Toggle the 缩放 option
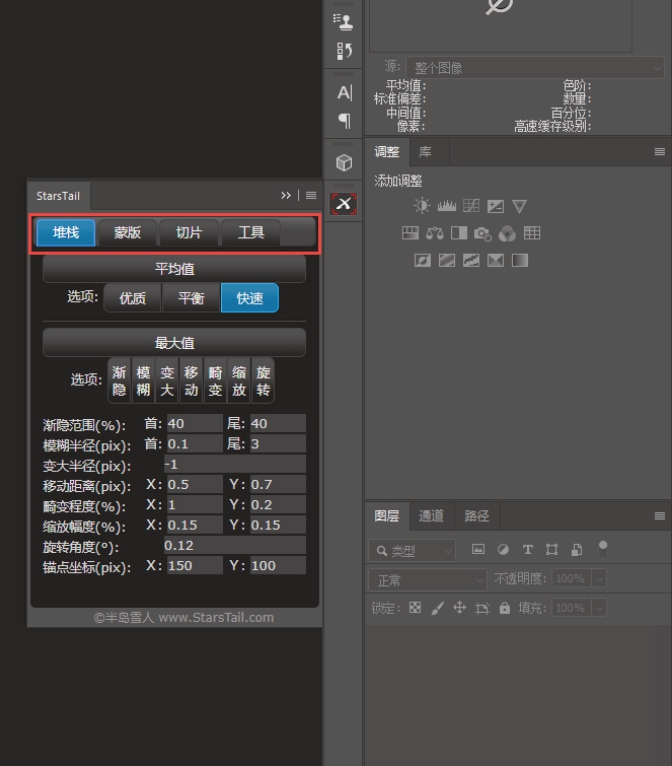 [239, 381]
